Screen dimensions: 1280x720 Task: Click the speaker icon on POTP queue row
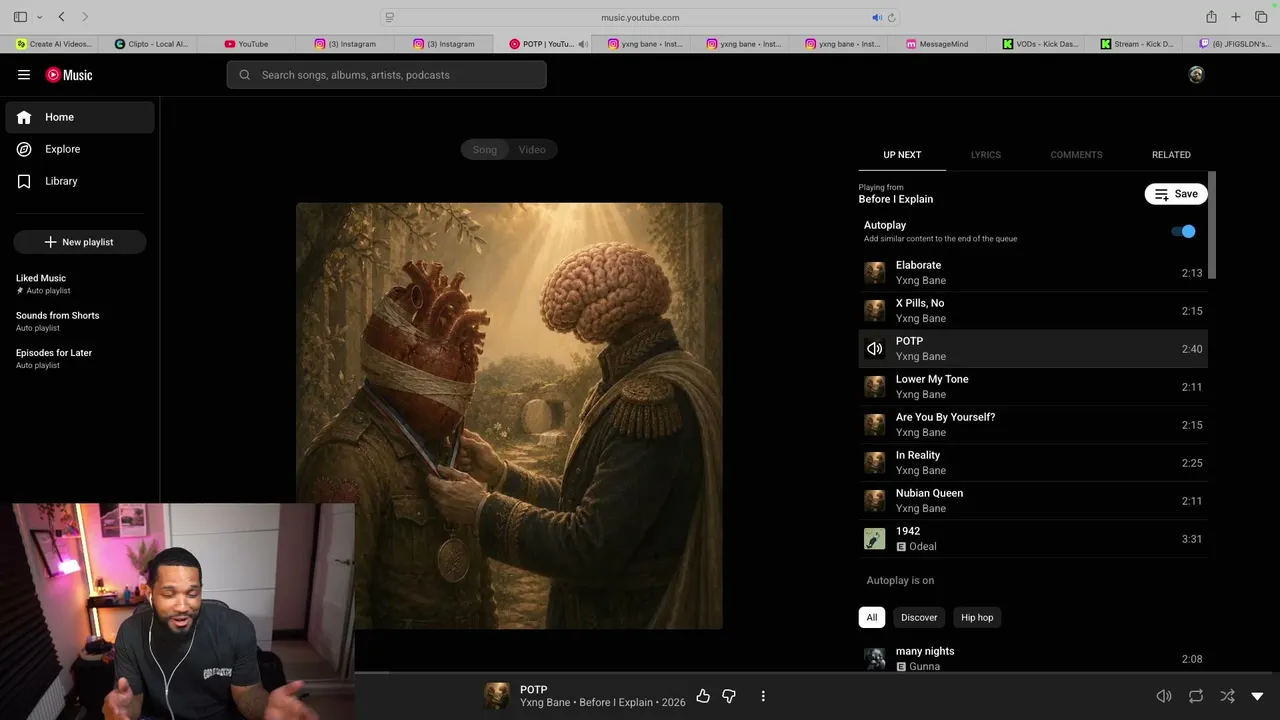click(875, 349)
